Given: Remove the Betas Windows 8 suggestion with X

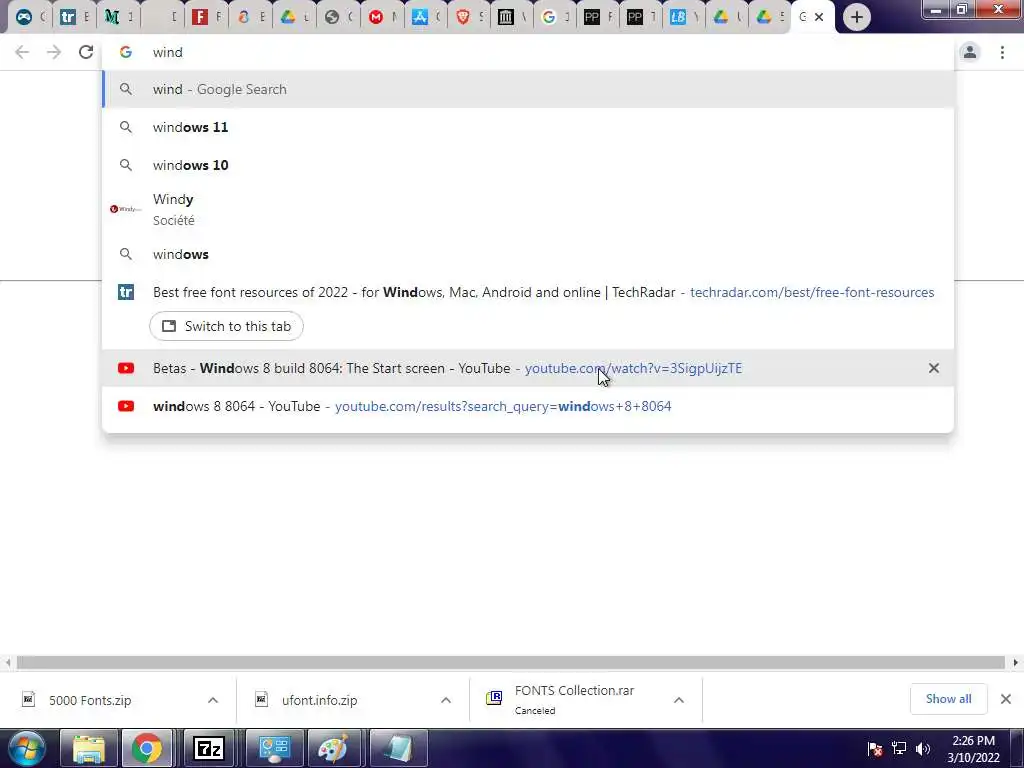Looking at the screenshot, I should point(934,368).
